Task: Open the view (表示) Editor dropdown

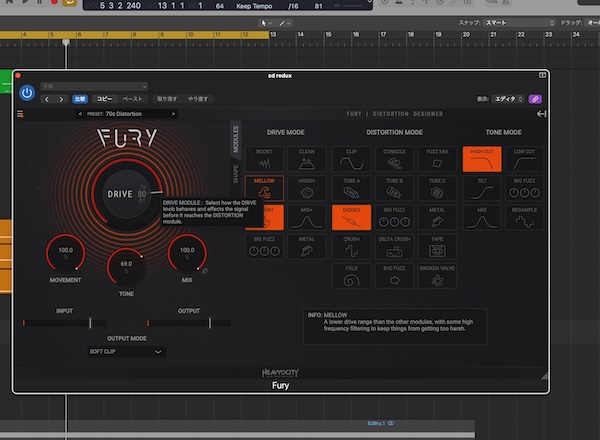Action: pyautogui.click(x=508, y=99)
